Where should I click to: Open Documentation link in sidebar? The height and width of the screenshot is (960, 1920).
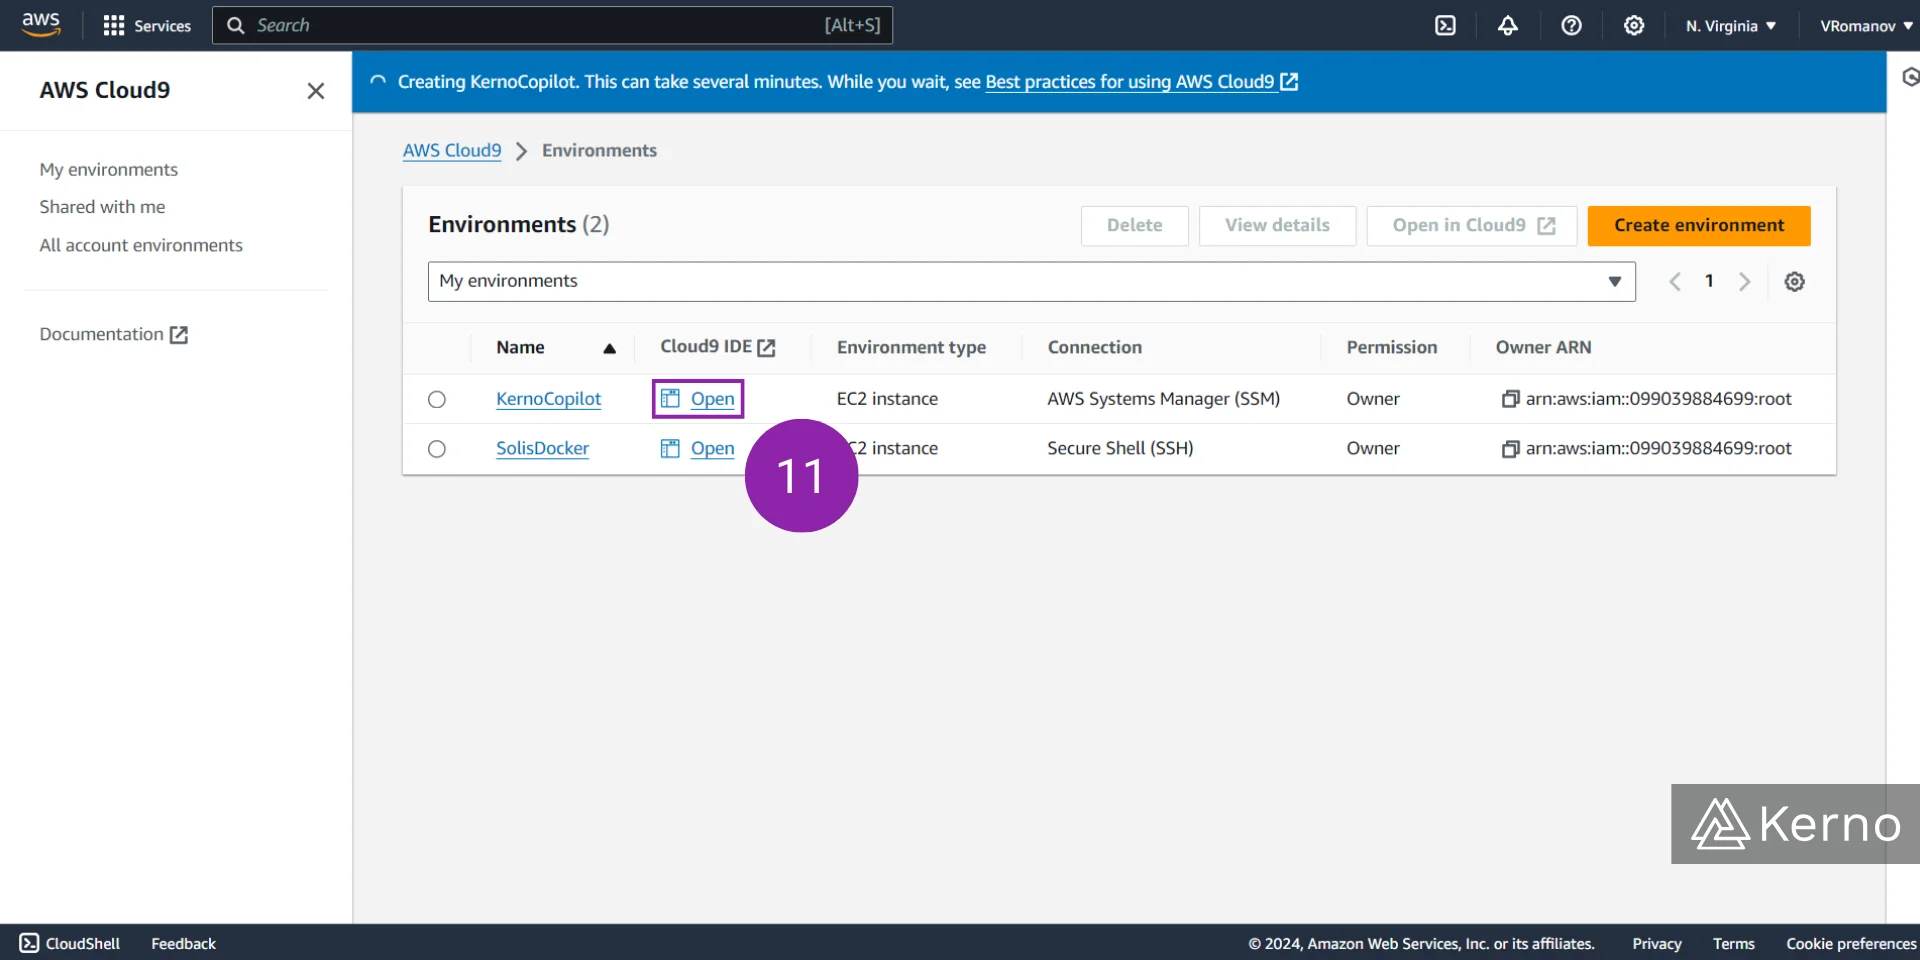pyautogui.click(x=114, y=335)
